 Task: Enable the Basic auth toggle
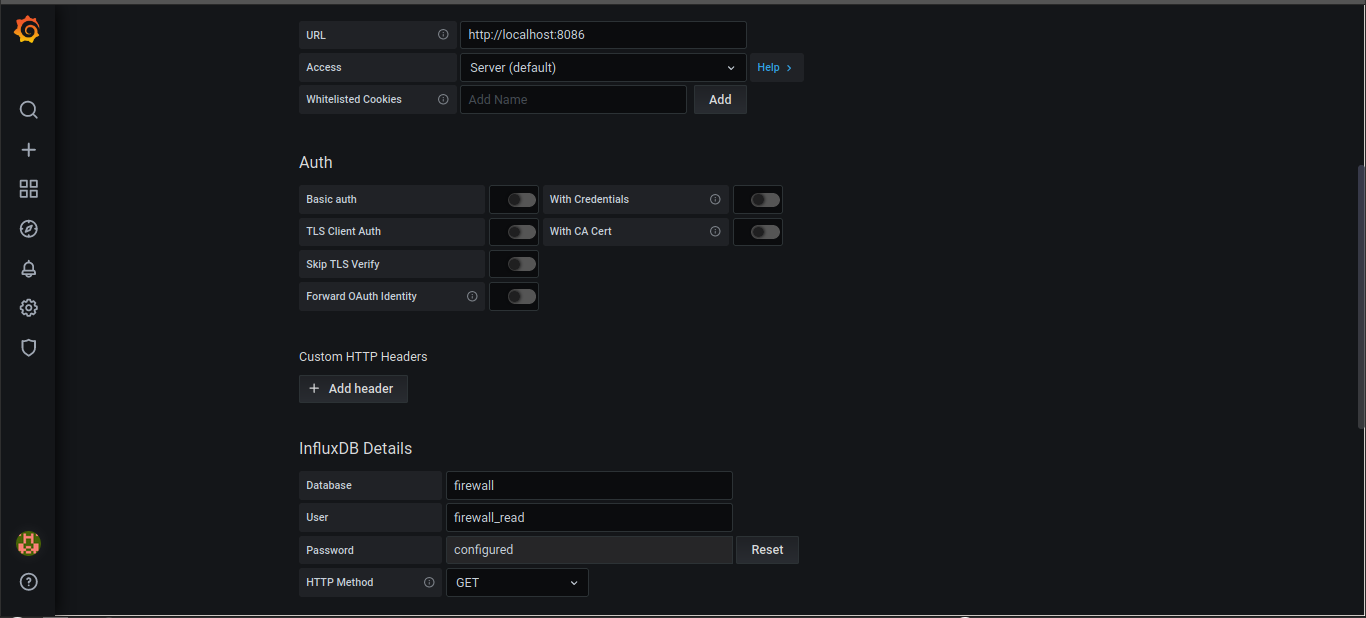click(x=521, y=200)
